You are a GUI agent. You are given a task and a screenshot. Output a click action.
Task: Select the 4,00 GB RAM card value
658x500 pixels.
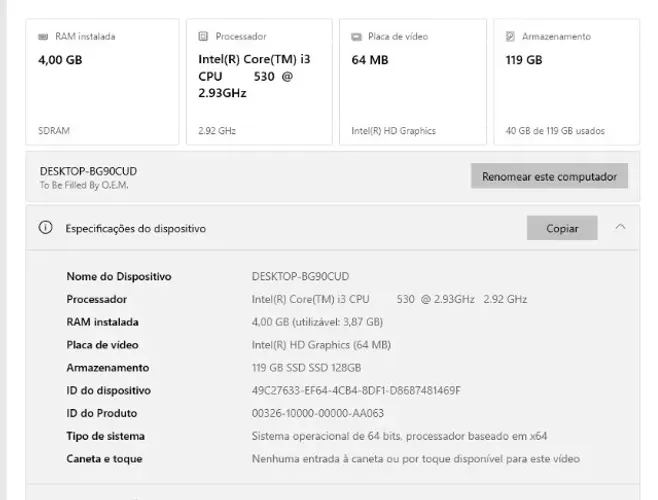tap(60, 60)
